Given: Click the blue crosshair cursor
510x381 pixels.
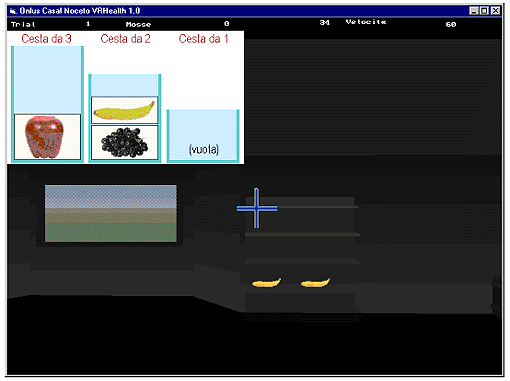Looking at the screenshot, I should (x=257, y=208).
